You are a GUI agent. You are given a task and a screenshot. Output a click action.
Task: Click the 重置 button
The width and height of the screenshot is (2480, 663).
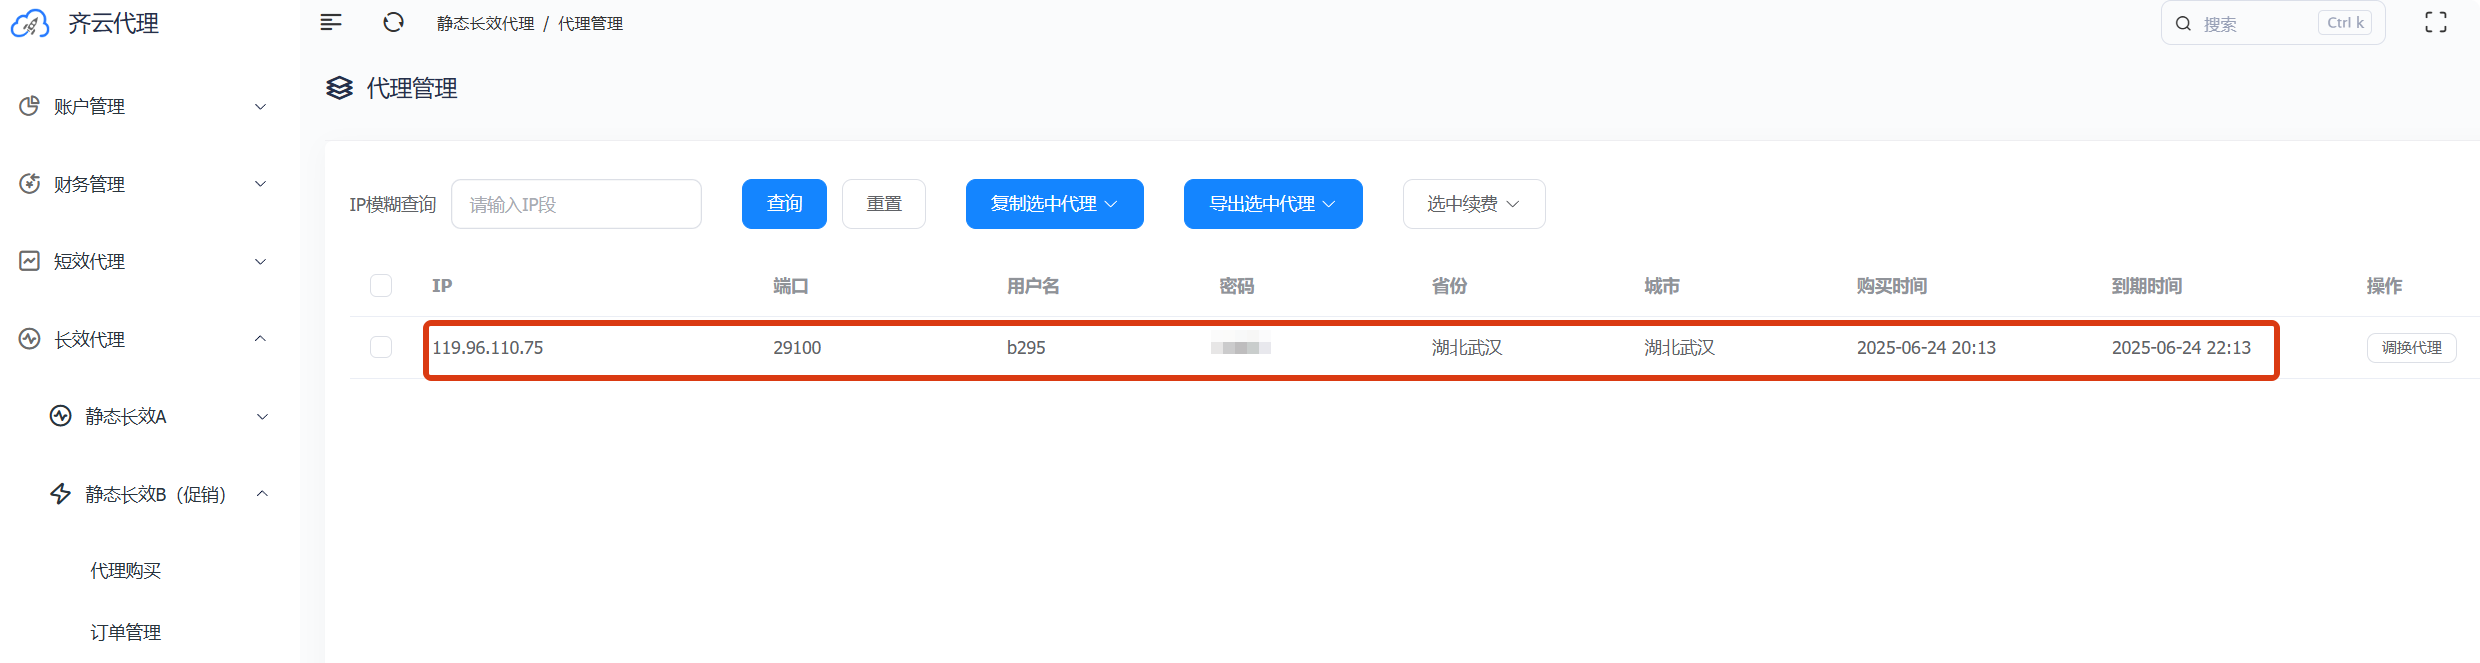tap(883, 204)
